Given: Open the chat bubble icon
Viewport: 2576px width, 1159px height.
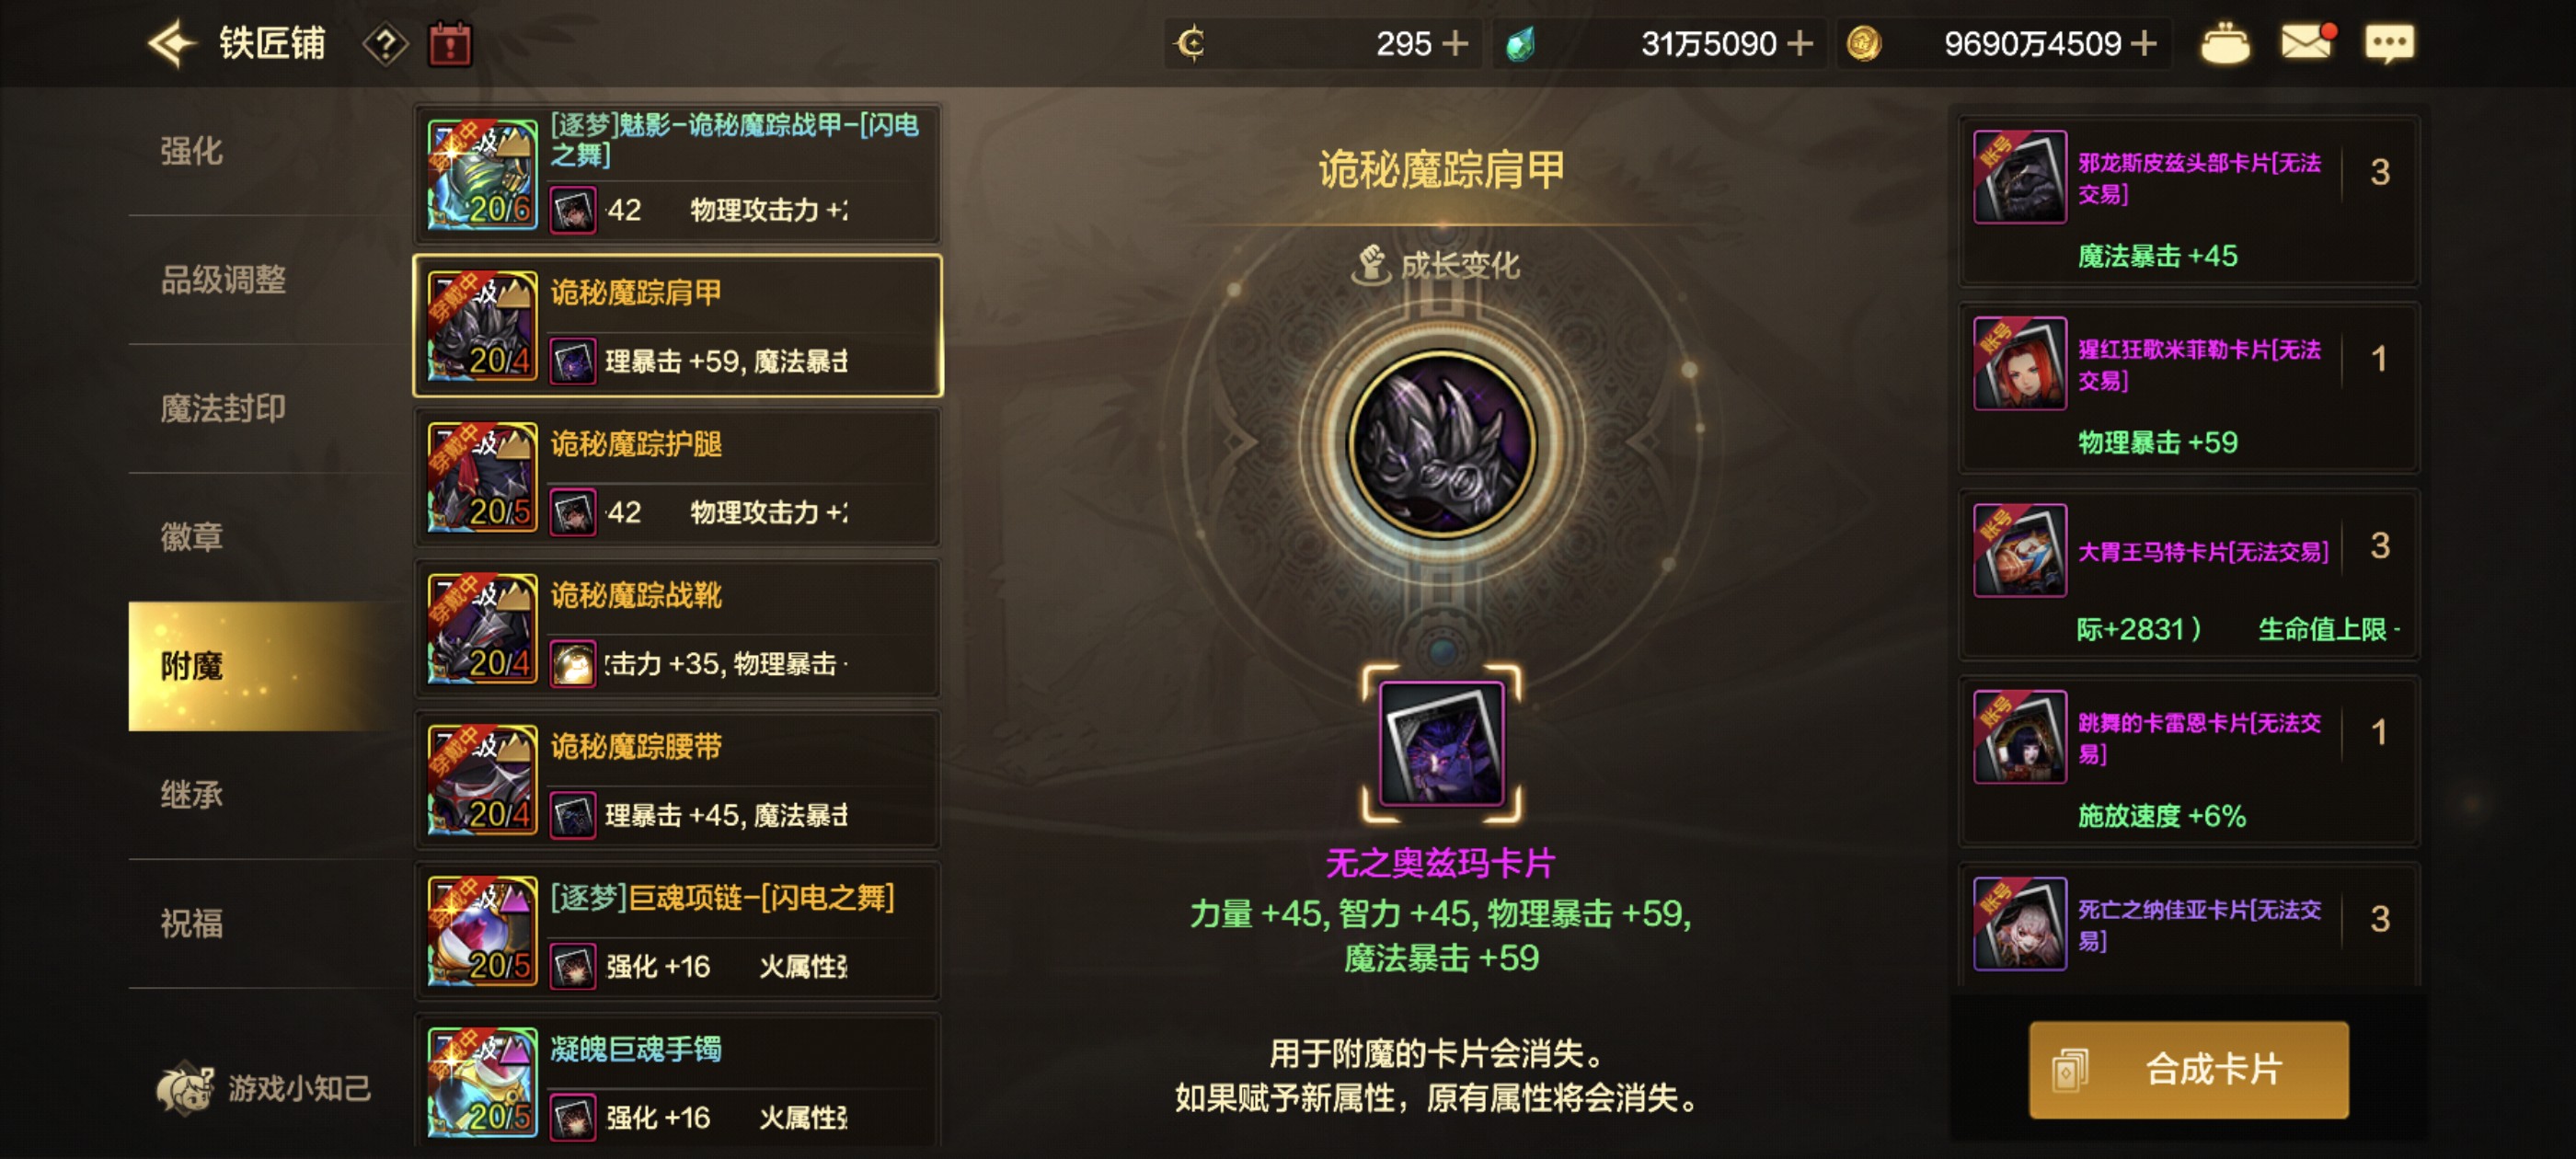Looking at the screenshot, I should click(2389, 44).
